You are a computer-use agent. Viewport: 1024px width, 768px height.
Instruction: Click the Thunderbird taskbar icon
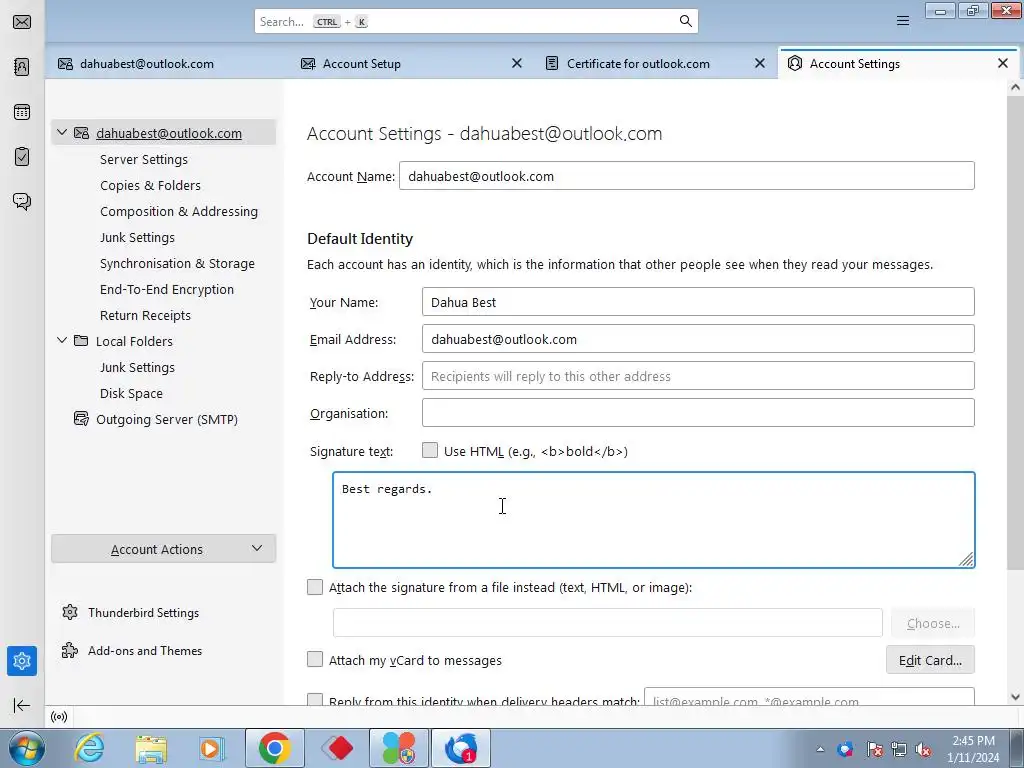click(x=461, y=748)
